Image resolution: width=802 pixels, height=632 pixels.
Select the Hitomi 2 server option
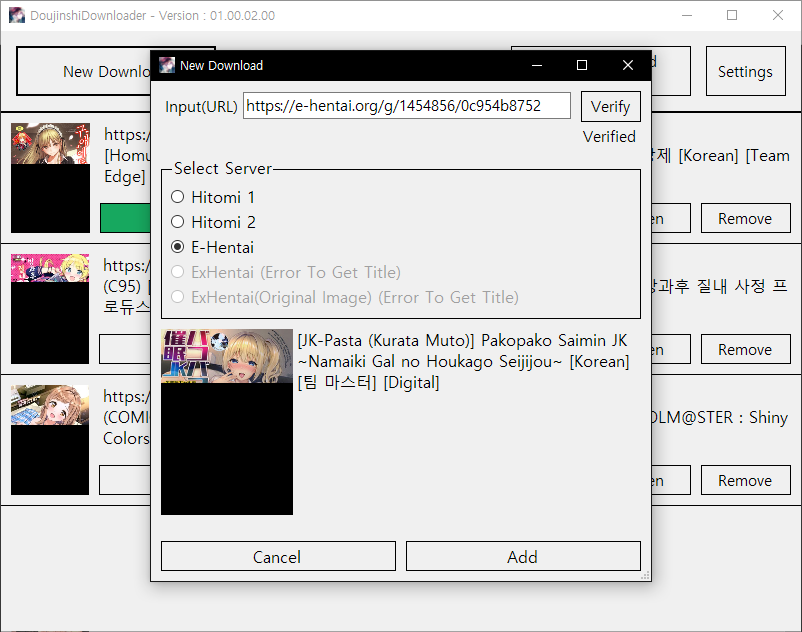213,222
